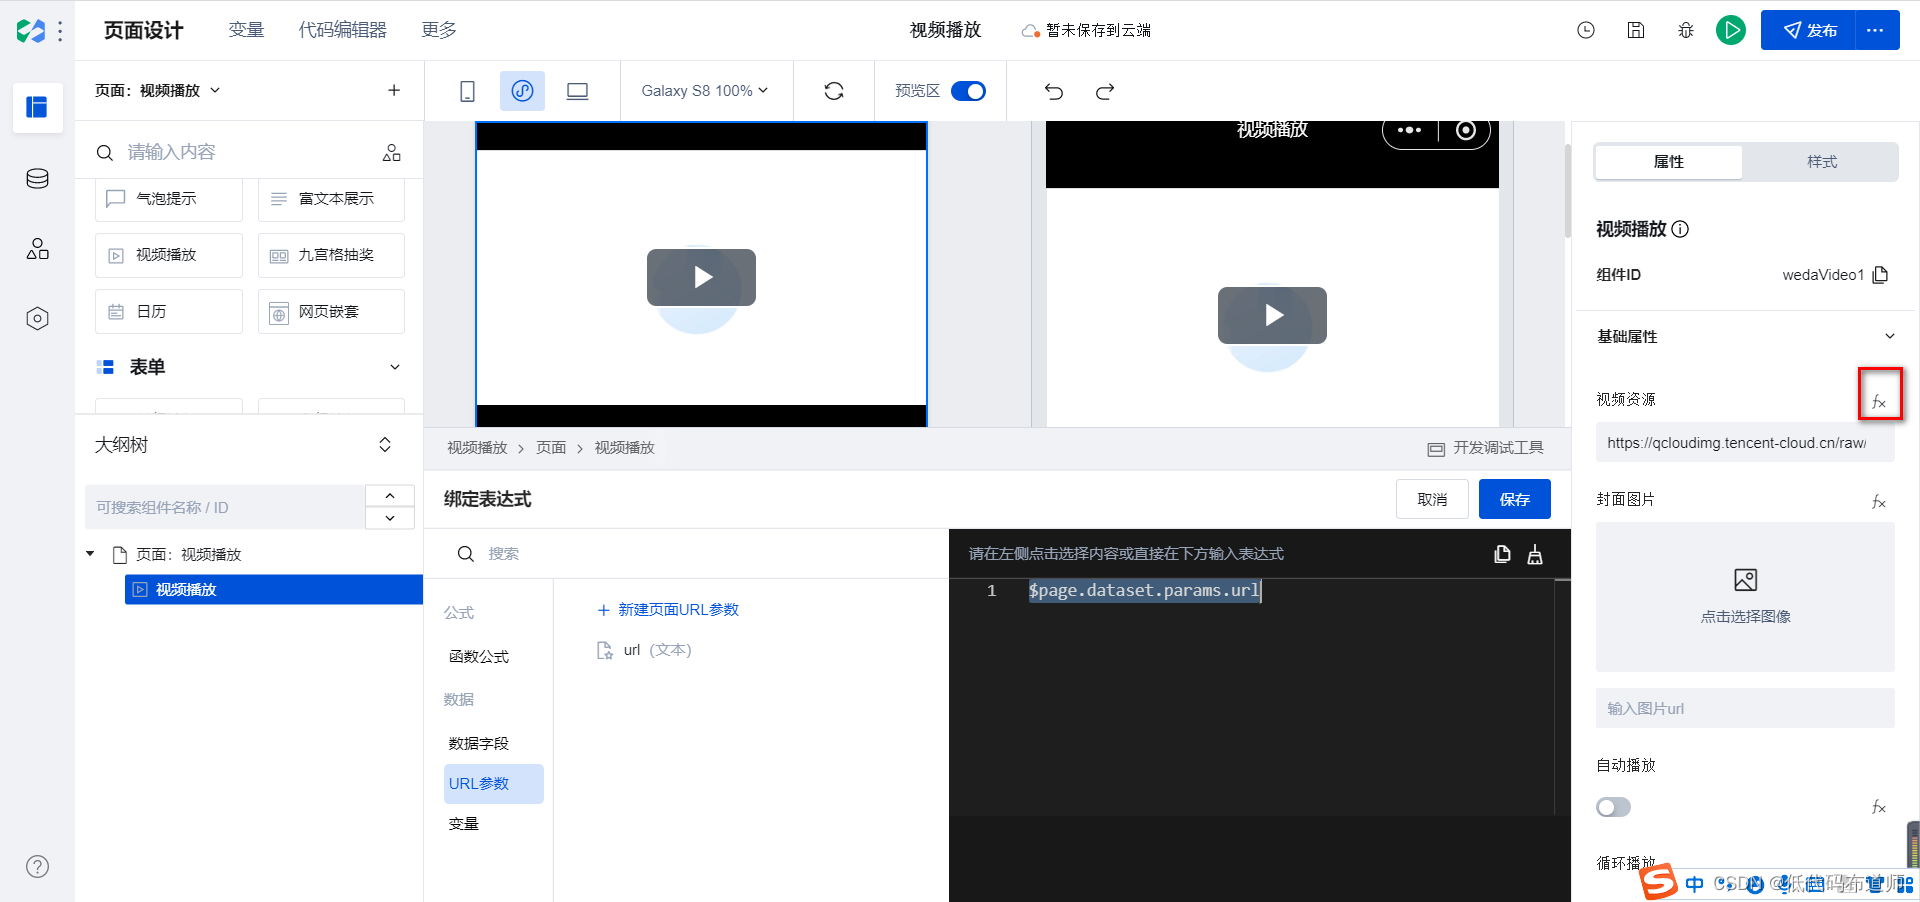Run preview with the green play button
The width and height of the screenshot is (1920, 902).
pos(1731,30)
